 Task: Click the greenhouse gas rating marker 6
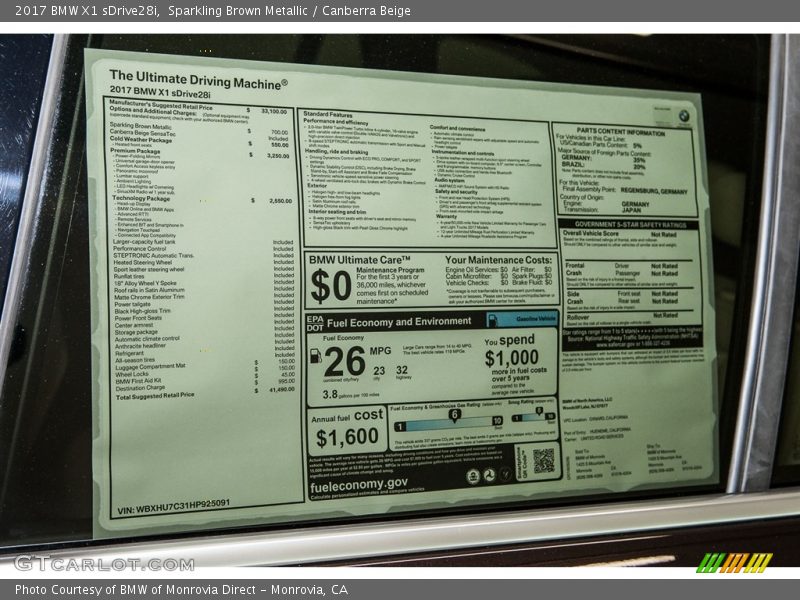point(454,415)
